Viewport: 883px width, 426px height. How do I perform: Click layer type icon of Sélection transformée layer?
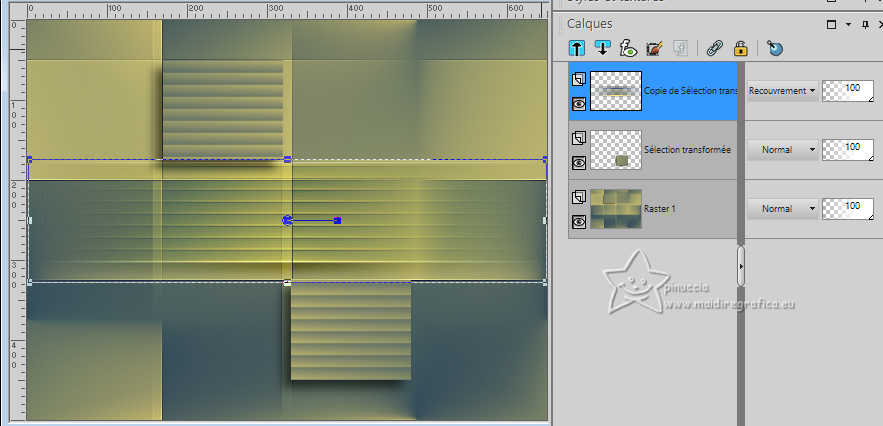(x=578, y=138)
